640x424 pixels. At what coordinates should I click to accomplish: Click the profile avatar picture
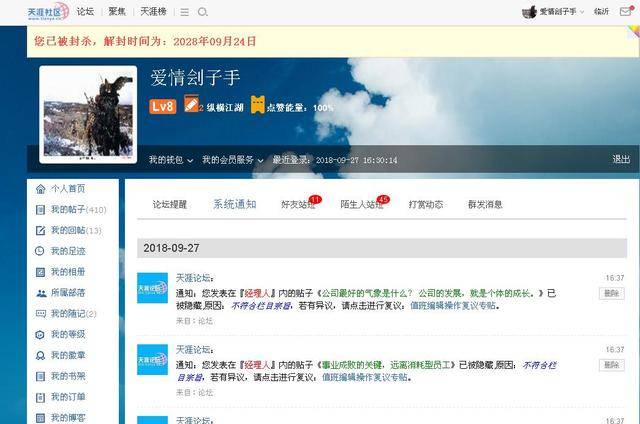(x=88, y=114)
